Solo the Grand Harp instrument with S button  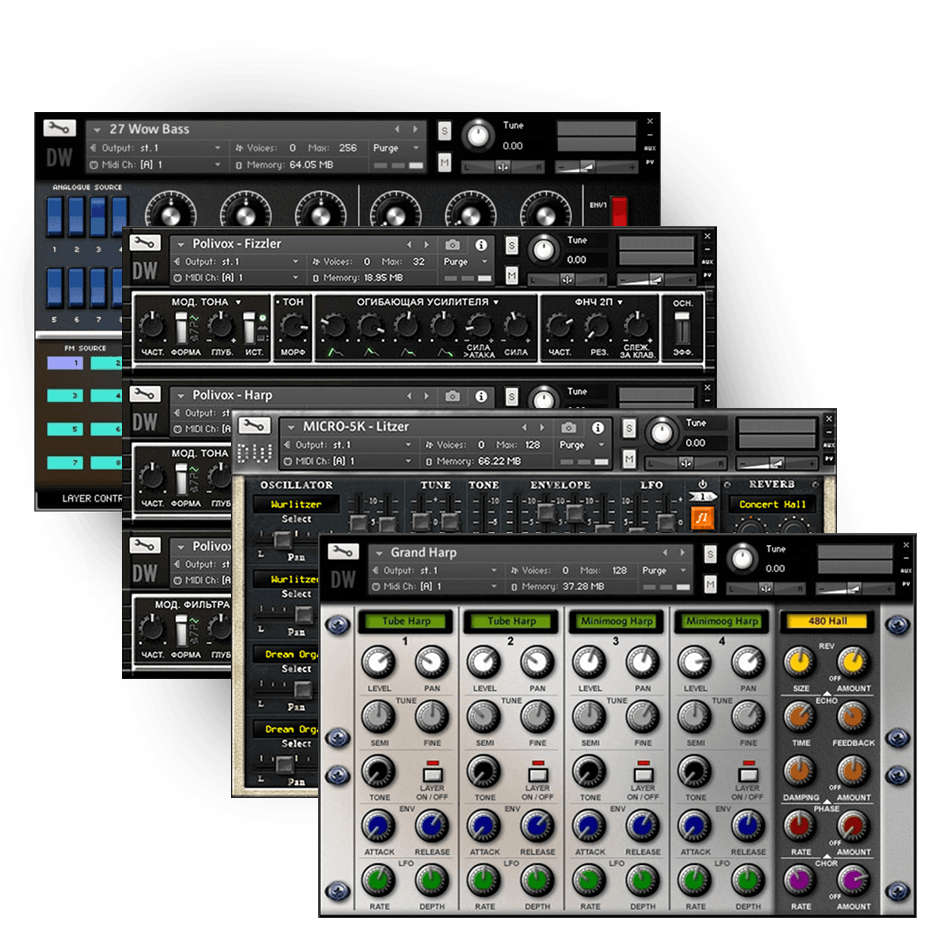click(x=710, y=554)
